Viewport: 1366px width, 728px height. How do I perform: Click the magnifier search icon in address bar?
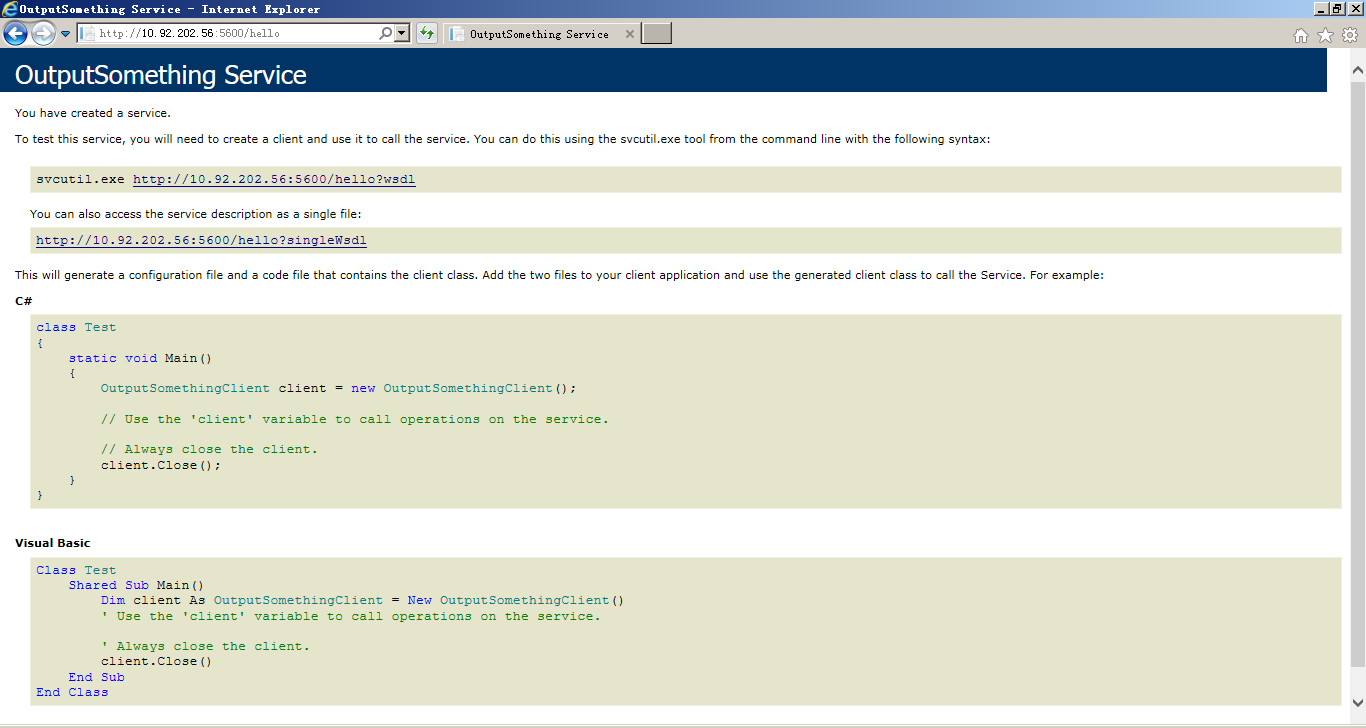click(386, 34)
